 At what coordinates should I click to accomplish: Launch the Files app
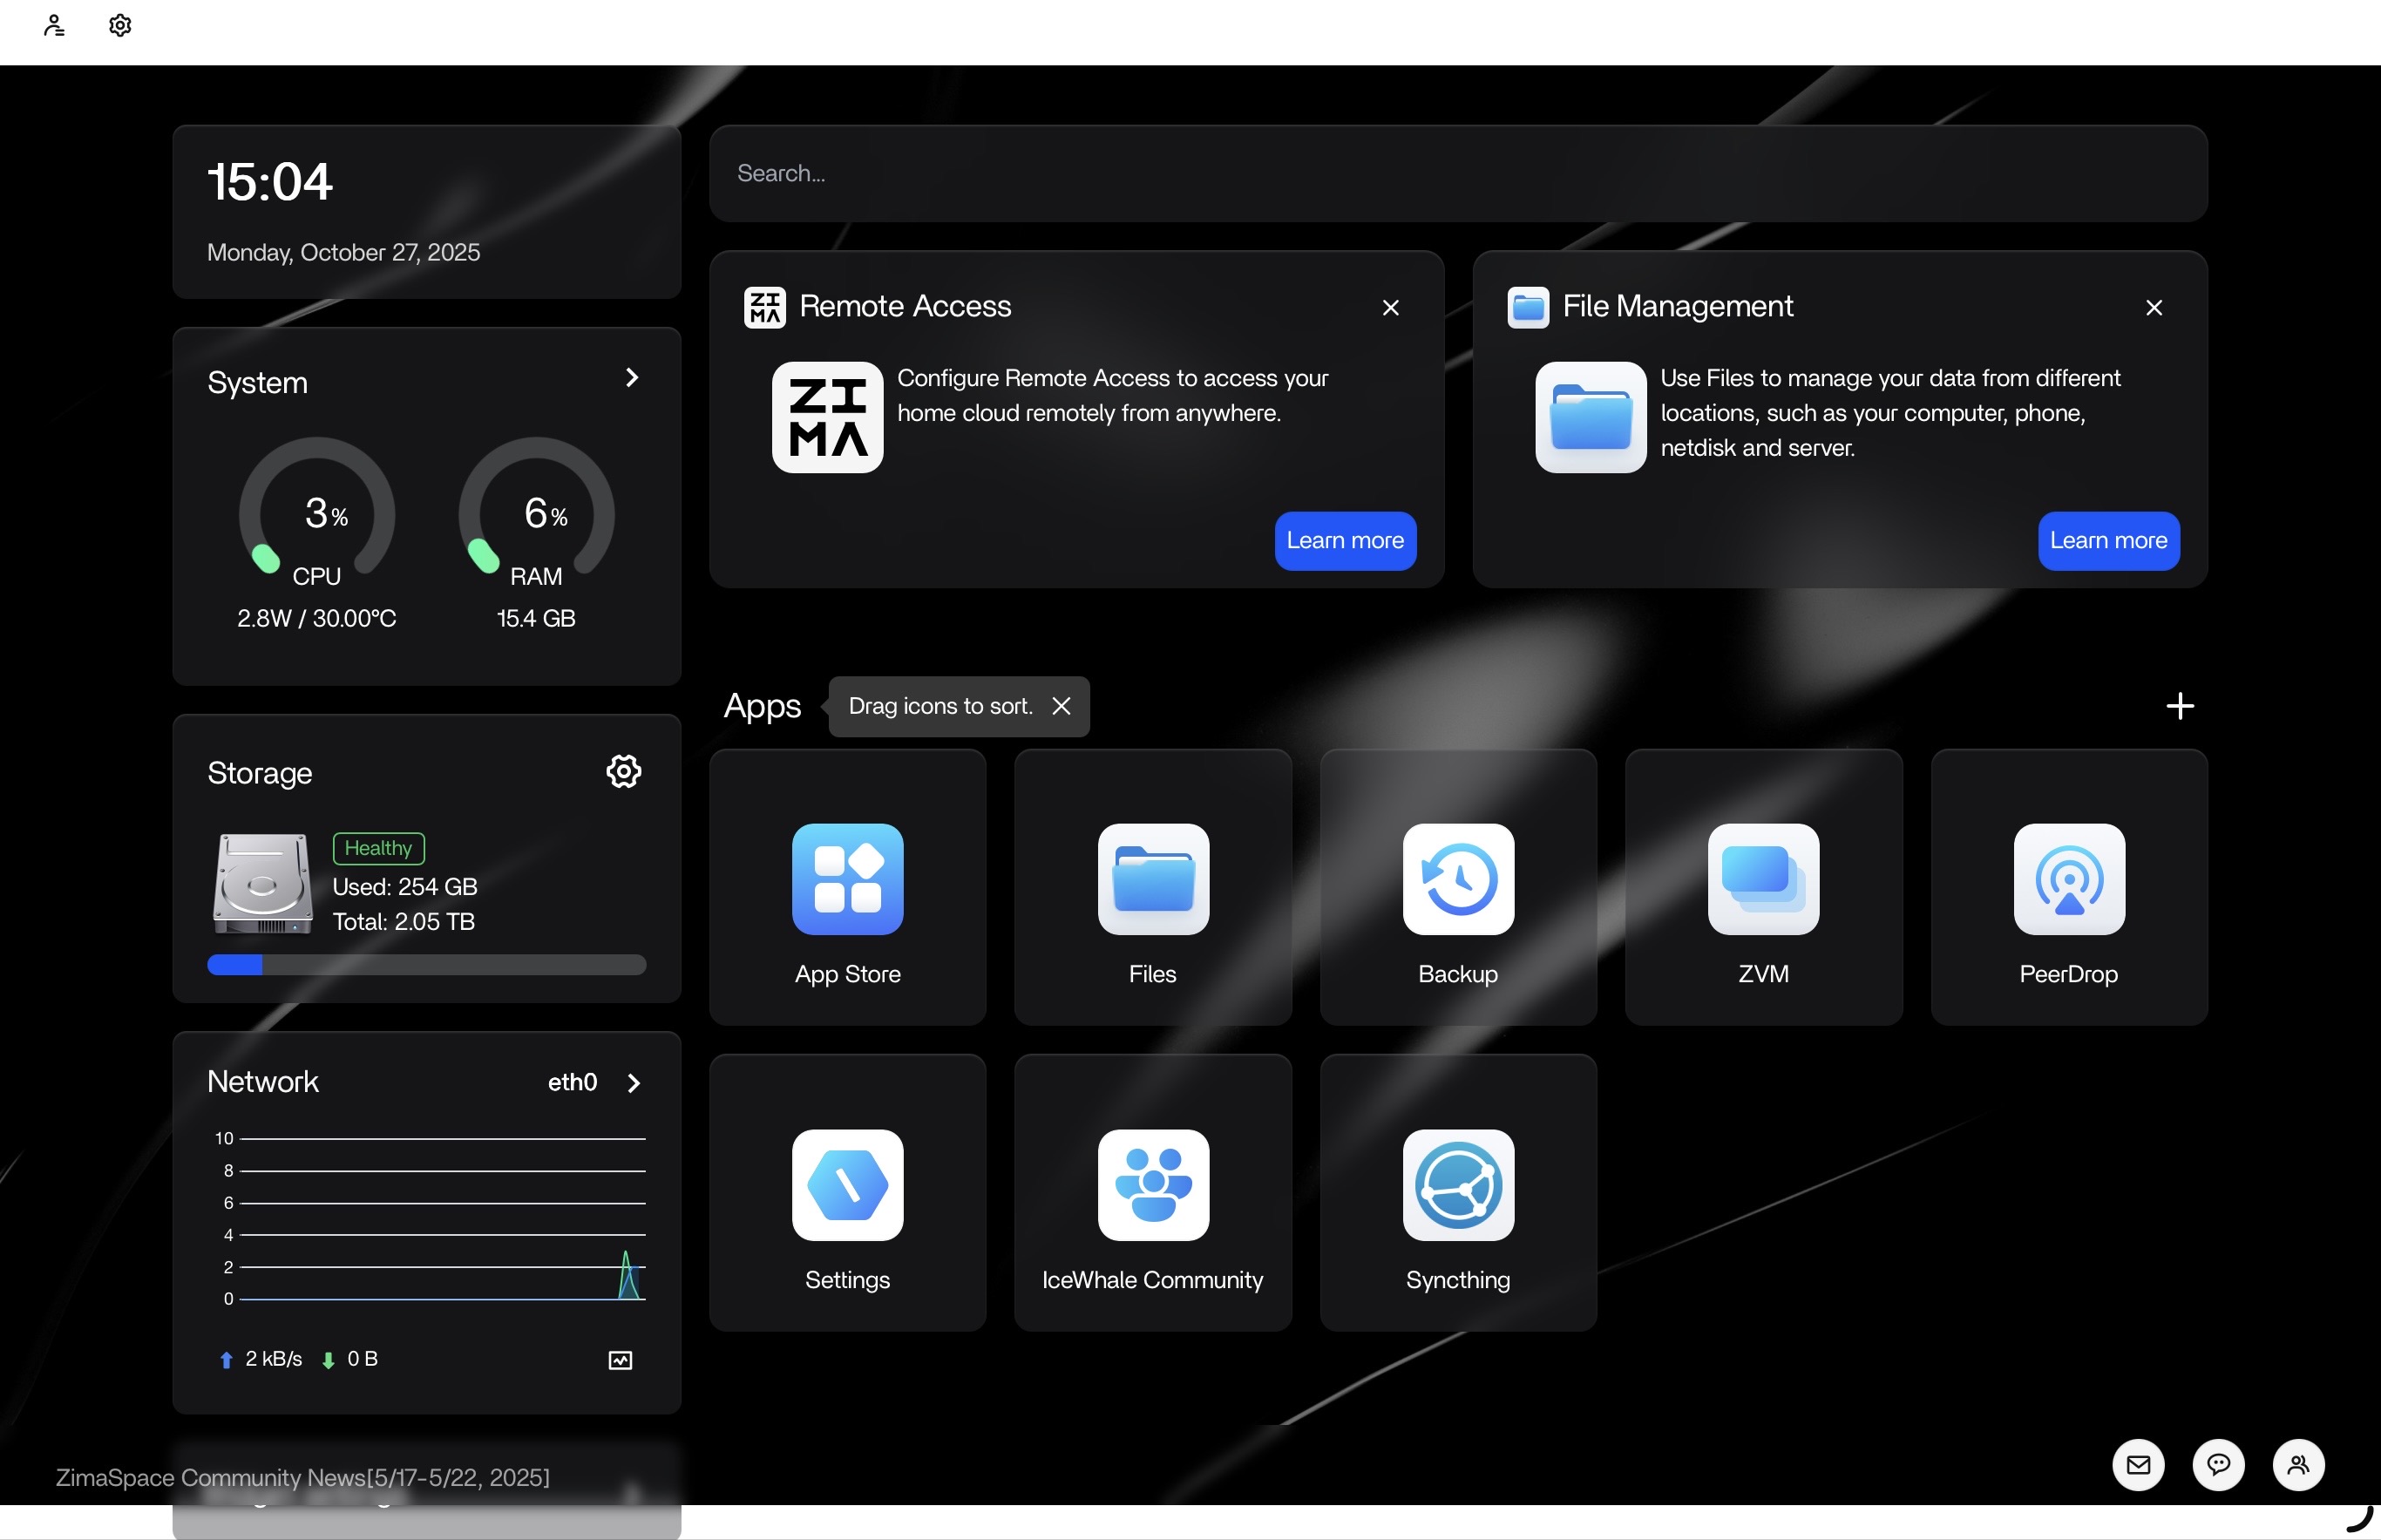(x=1152, y=880)
